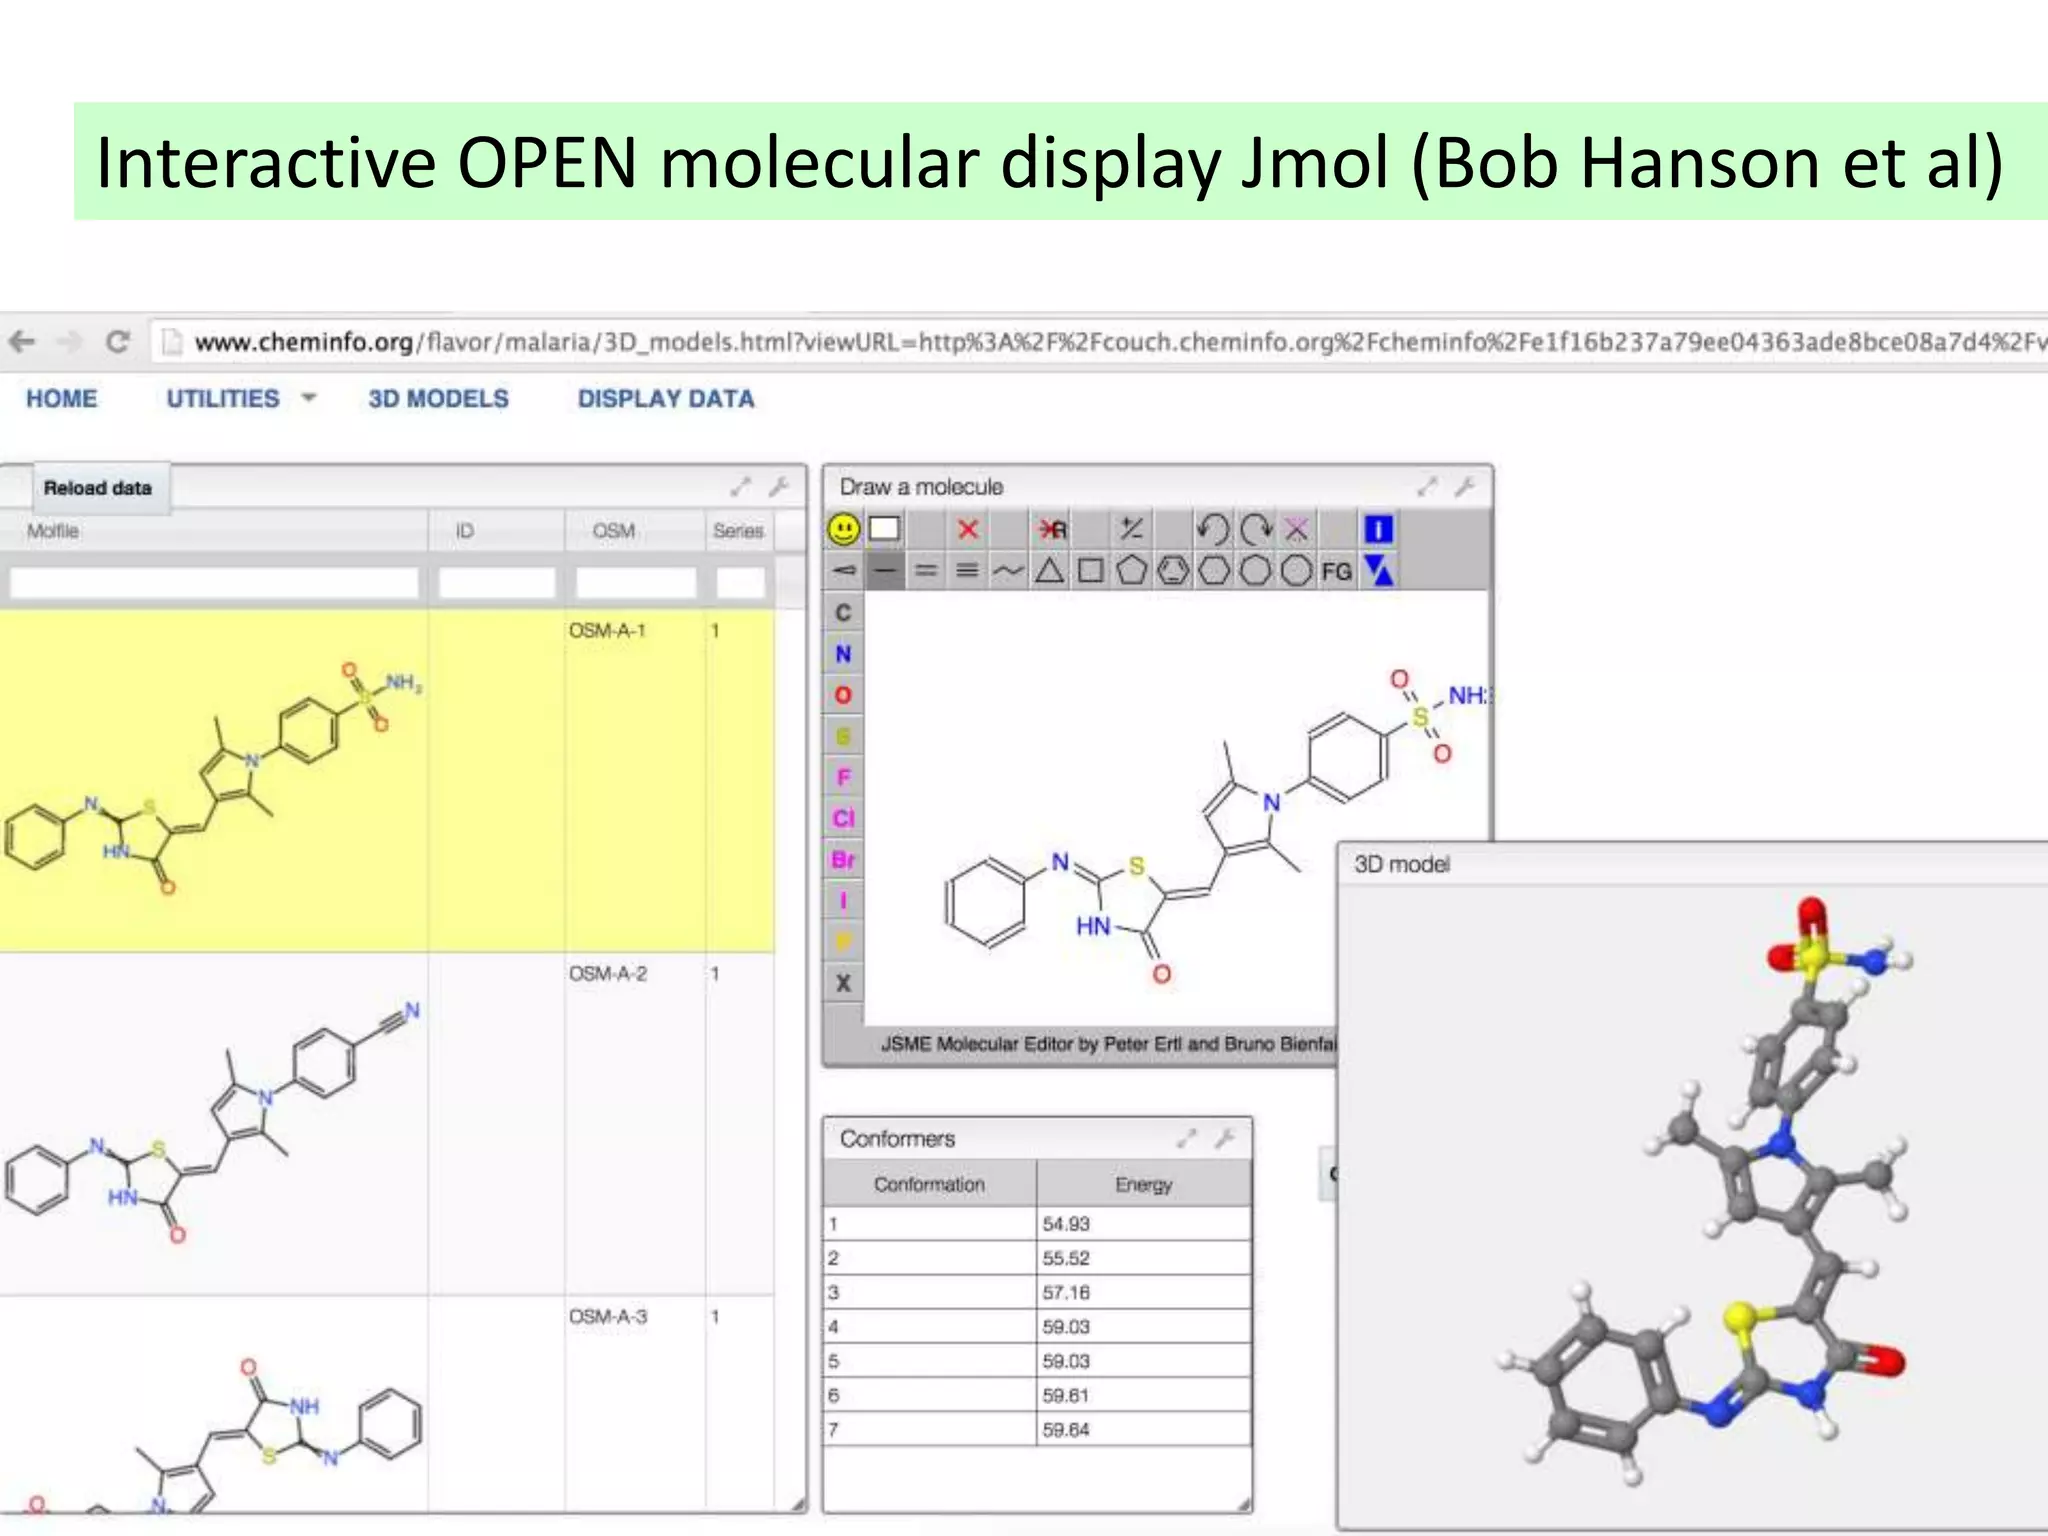Click the data table panel expand icon

(740, 487)
